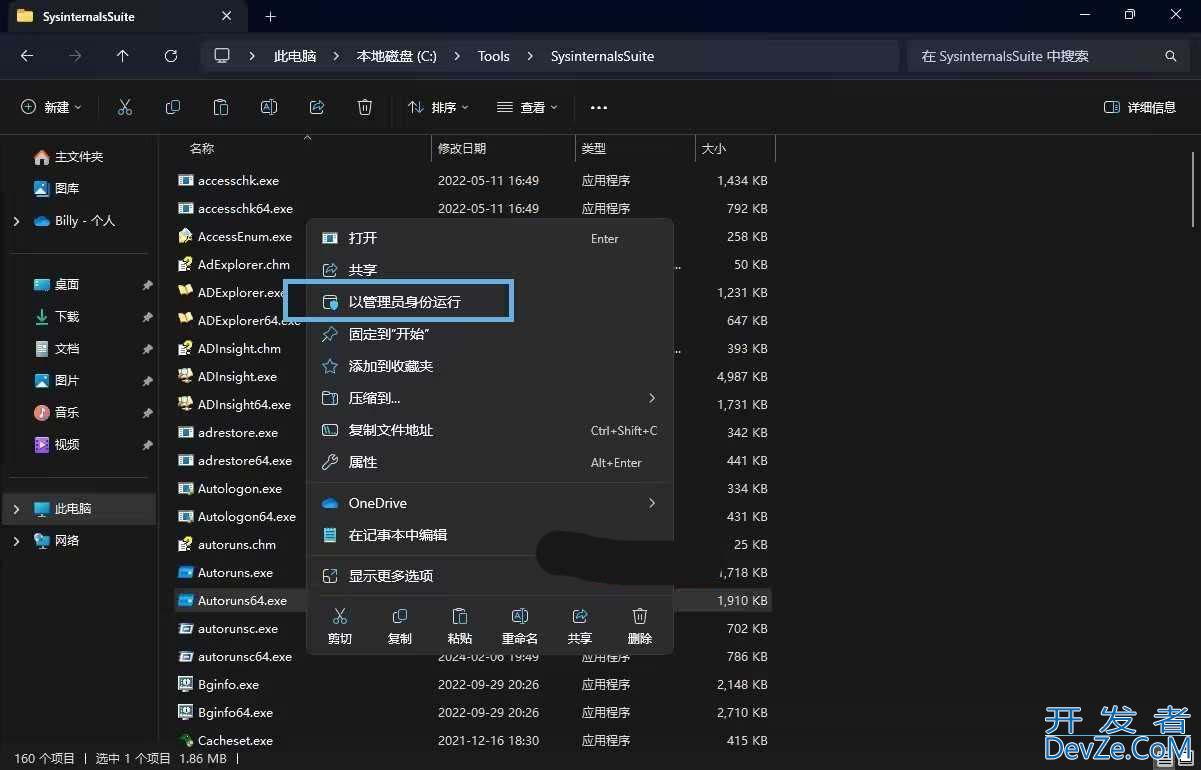Select the ADInsight.chm file name
The image size is (1201, 770).
pos(239,349)
